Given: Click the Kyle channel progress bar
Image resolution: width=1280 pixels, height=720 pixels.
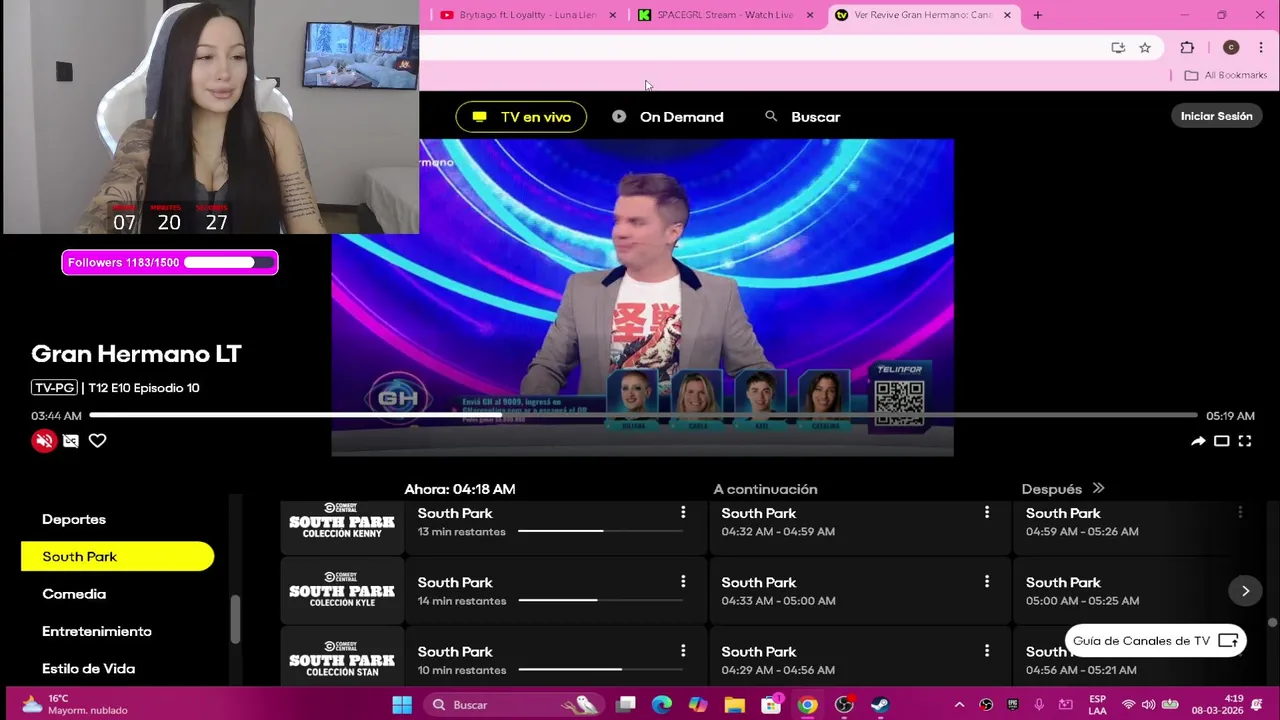Looking at the screenshot, I should [x=599, y=600].
